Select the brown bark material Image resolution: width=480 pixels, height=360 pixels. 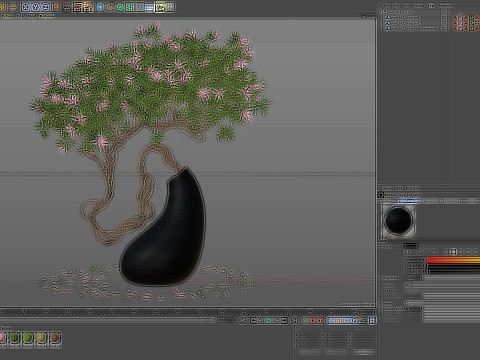55,338
